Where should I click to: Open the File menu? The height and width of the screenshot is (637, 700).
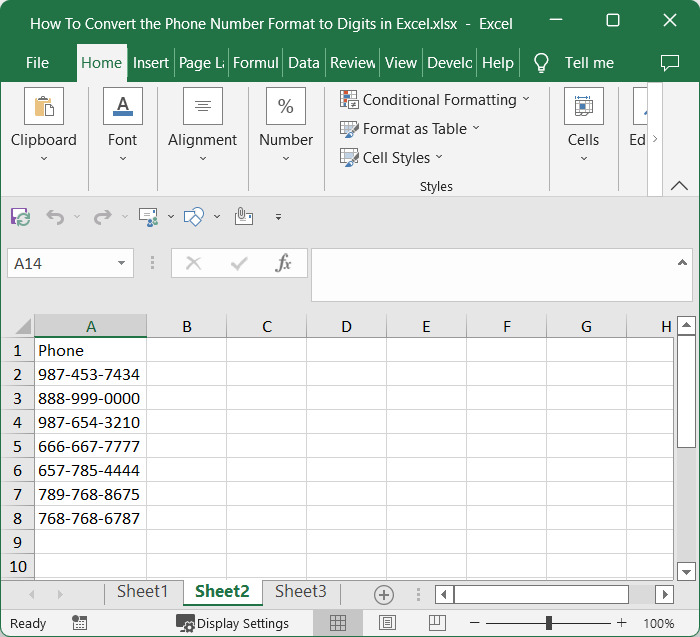(37, 63)
